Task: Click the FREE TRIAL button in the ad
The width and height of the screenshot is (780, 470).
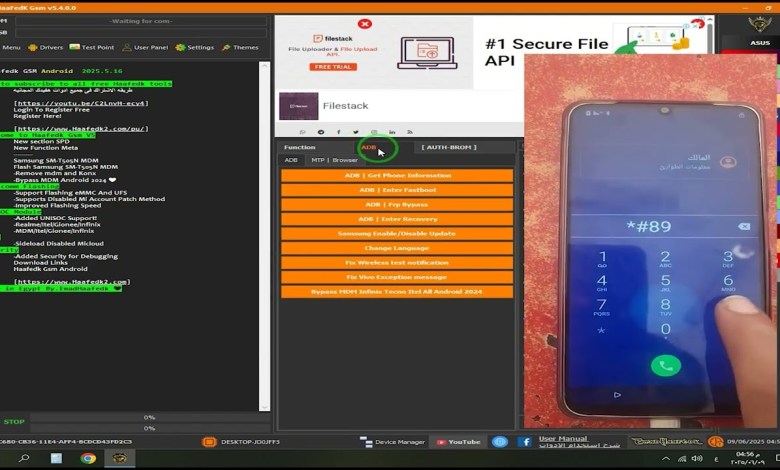Action: click(333, 67)
